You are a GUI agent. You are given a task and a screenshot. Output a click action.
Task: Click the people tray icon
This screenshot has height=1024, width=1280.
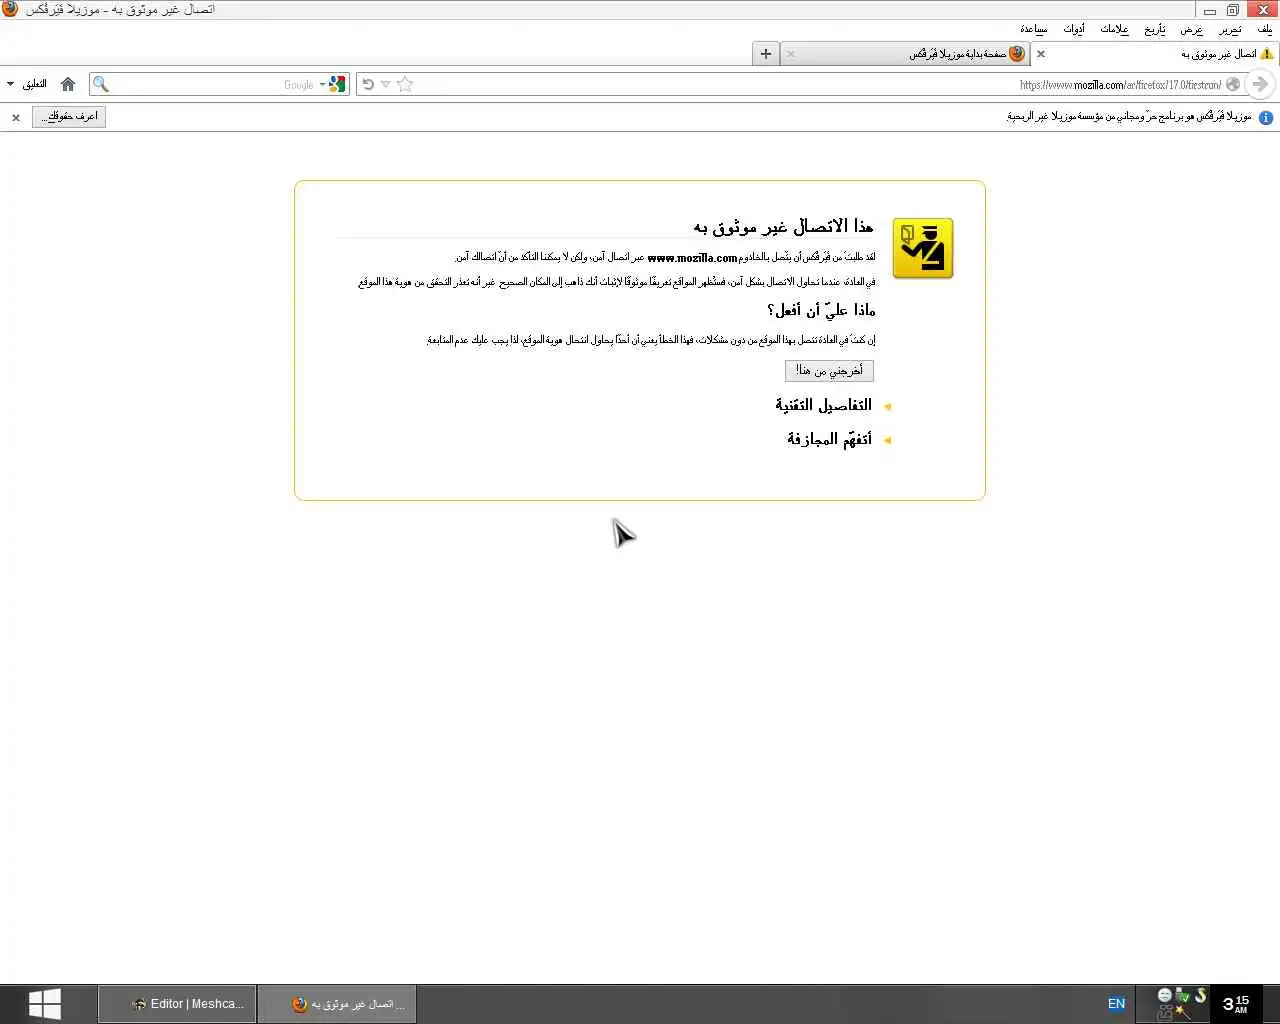[1164, 1013]
